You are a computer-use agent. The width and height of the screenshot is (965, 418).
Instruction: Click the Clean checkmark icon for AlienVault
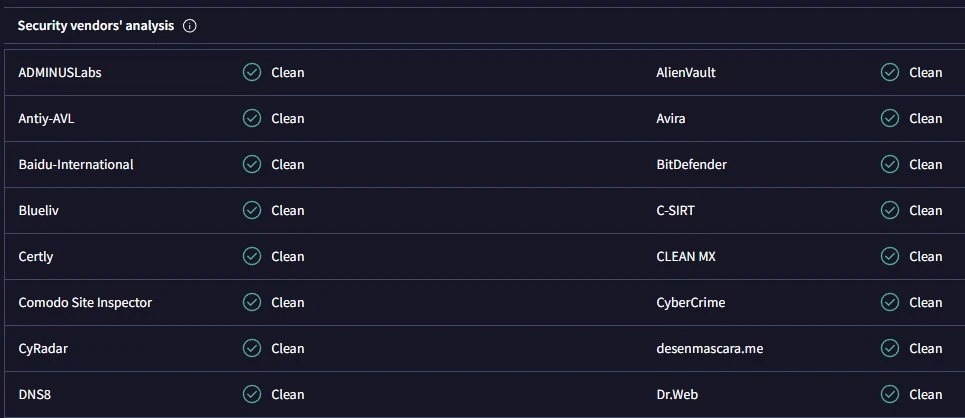pyautogui.click(x=889, y=72)
